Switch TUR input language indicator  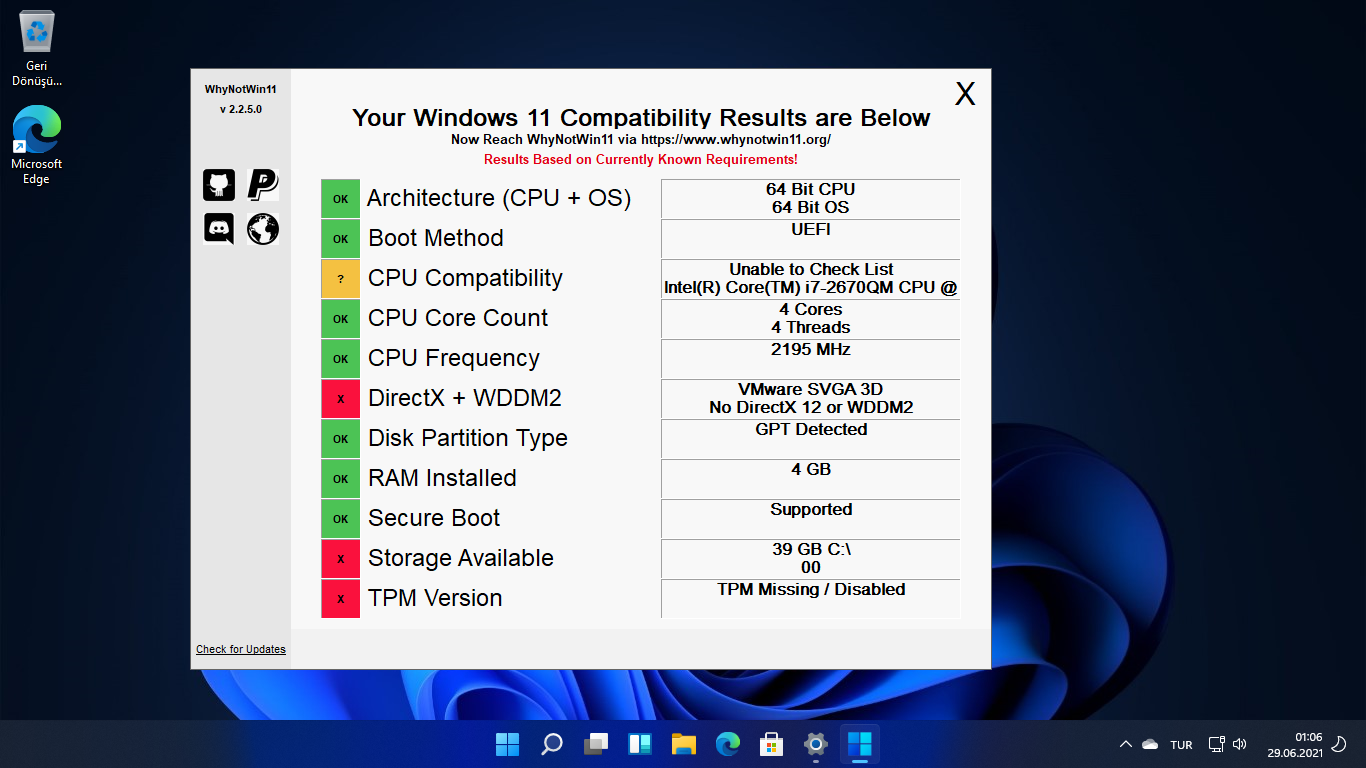(x=1181, y=745)
